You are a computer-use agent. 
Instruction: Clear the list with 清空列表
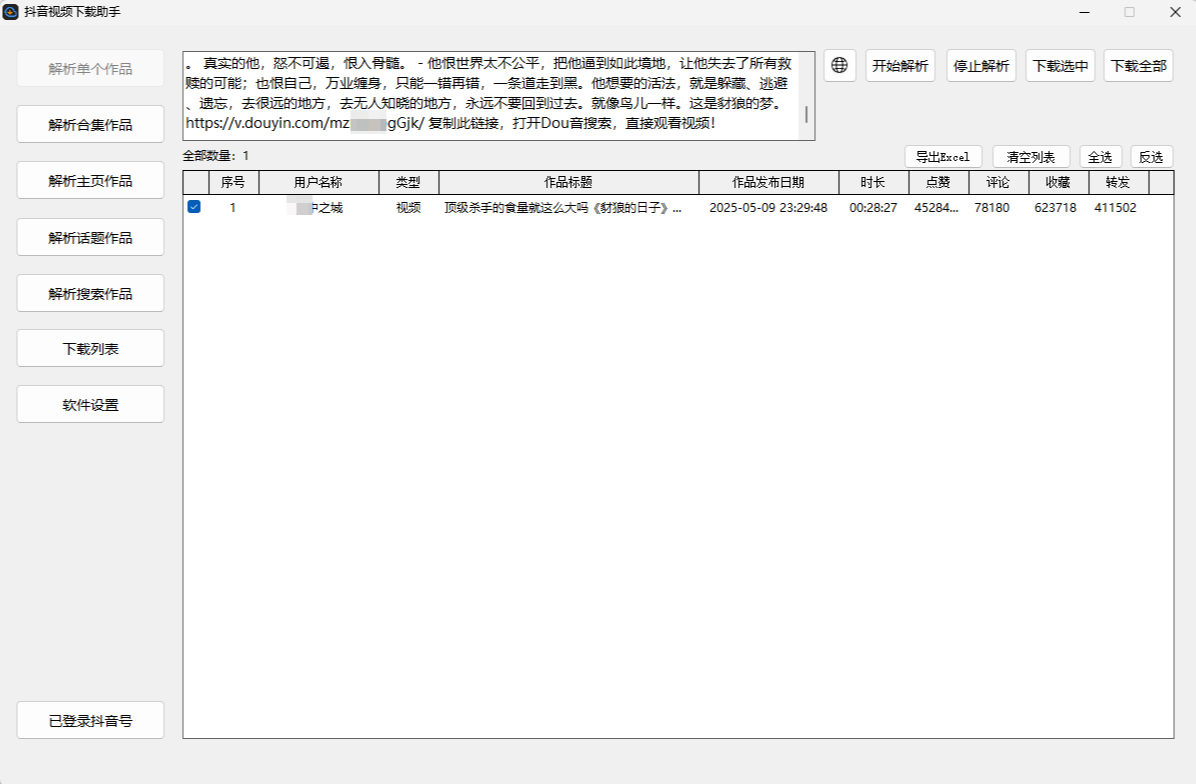[x=1030, y=156]
